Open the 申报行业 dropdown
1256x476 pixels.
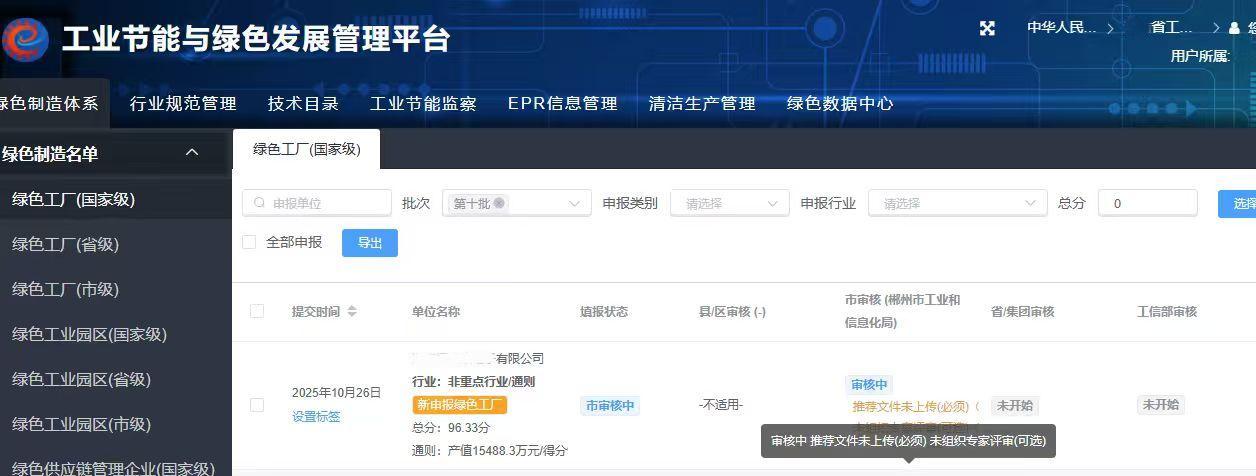click(x=958, y=203)
